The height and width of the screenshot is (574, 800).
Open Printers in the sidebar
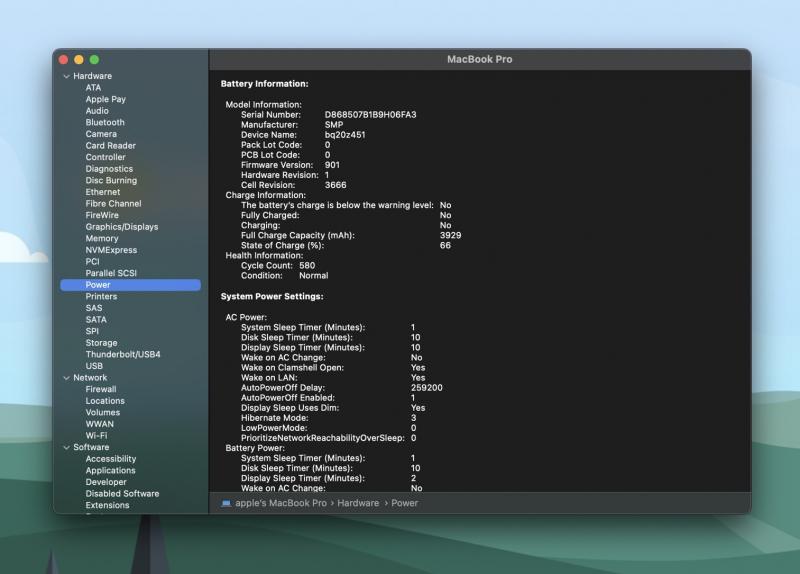point(102,296)
